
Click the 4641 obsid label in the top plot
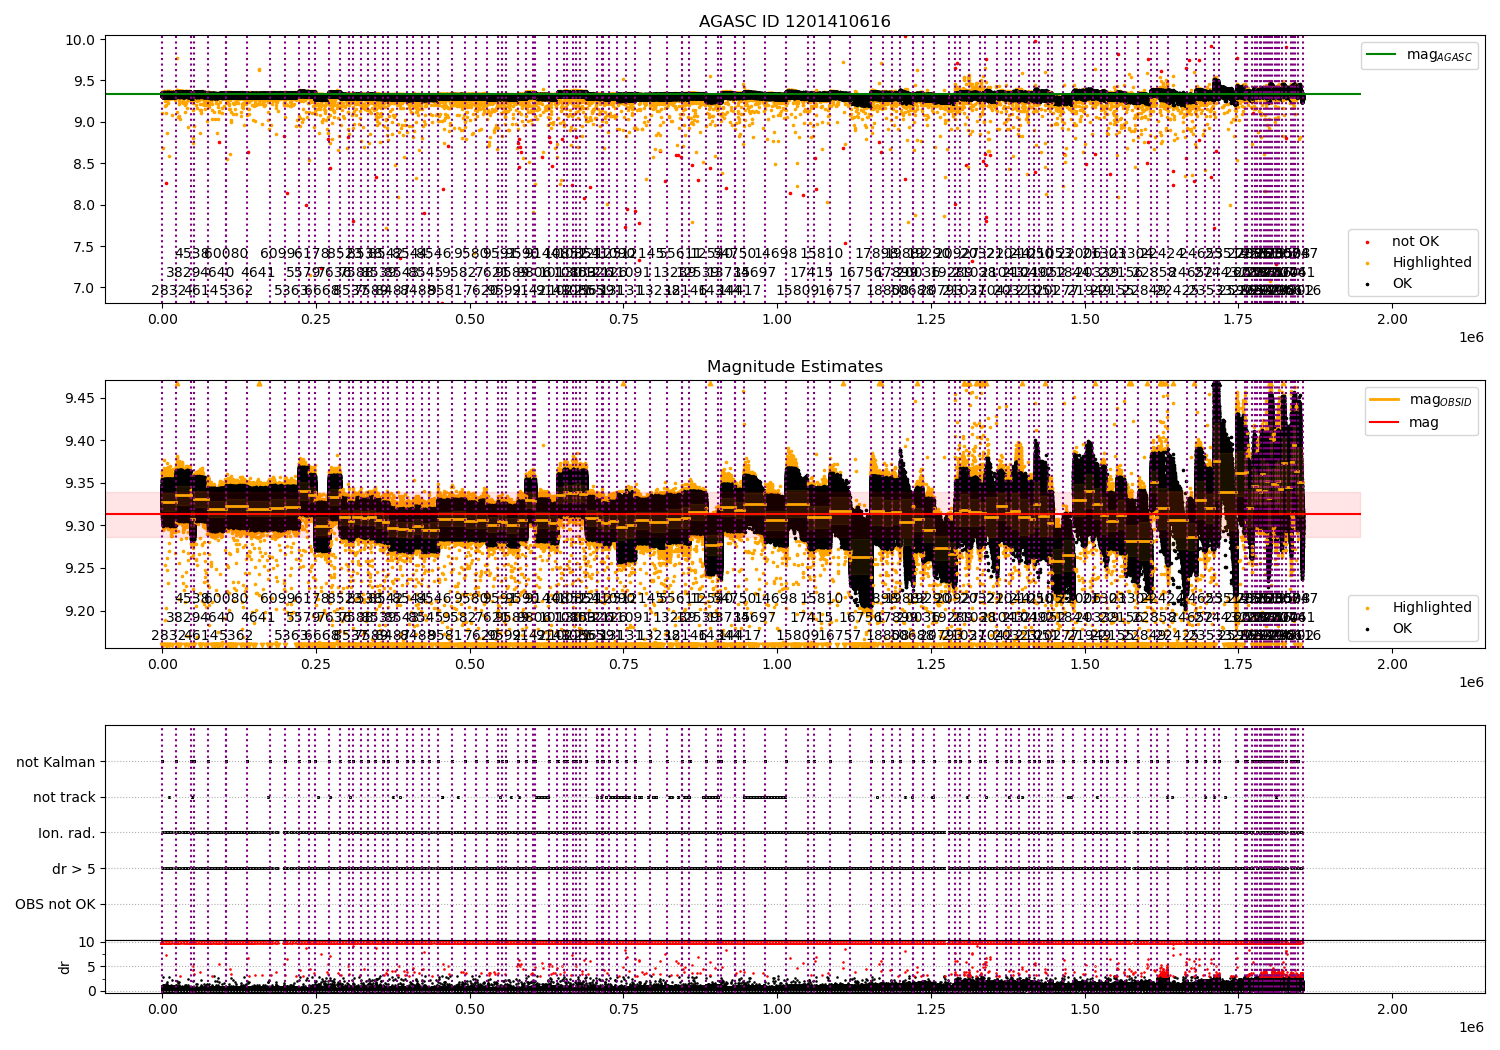click(x=258, y=272)
